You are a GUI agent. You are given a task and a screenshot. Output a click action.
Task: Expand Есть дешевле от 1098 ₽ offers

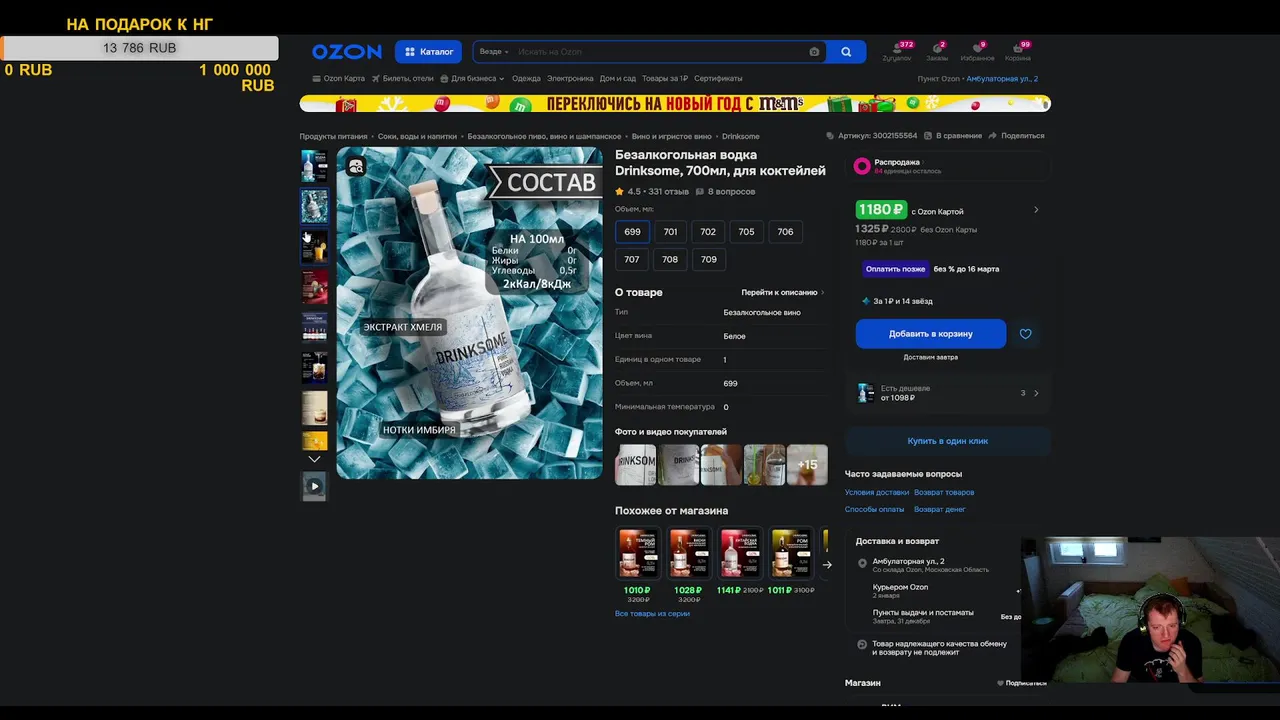pyautogui.click(x=947, y=393)
